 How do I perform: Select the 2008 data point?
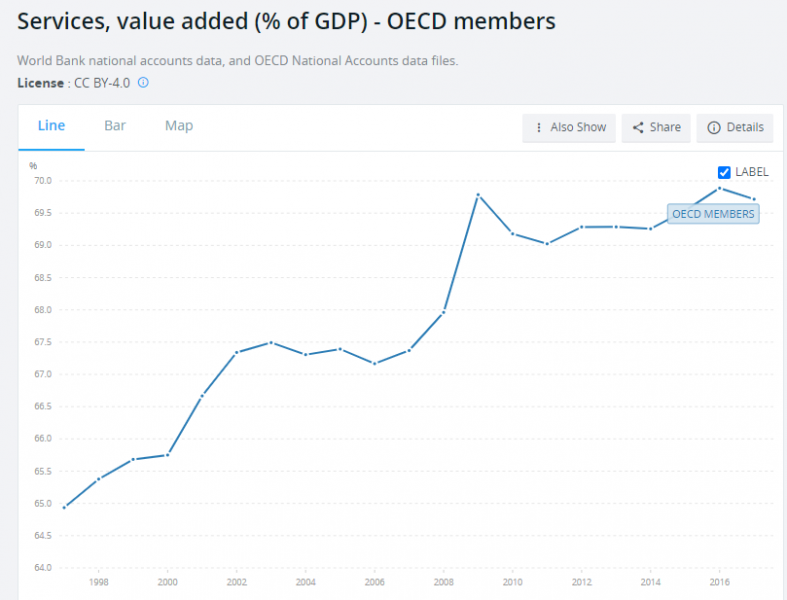click(x=443, y=312)
